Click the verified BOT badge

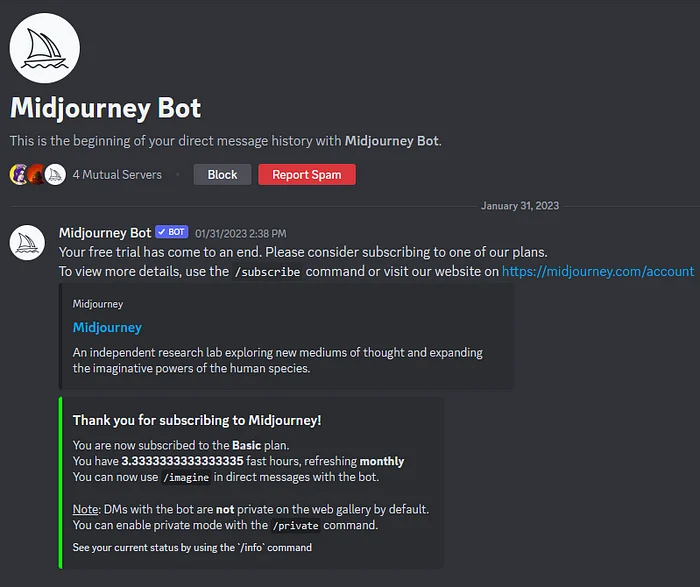click(172, 232)
